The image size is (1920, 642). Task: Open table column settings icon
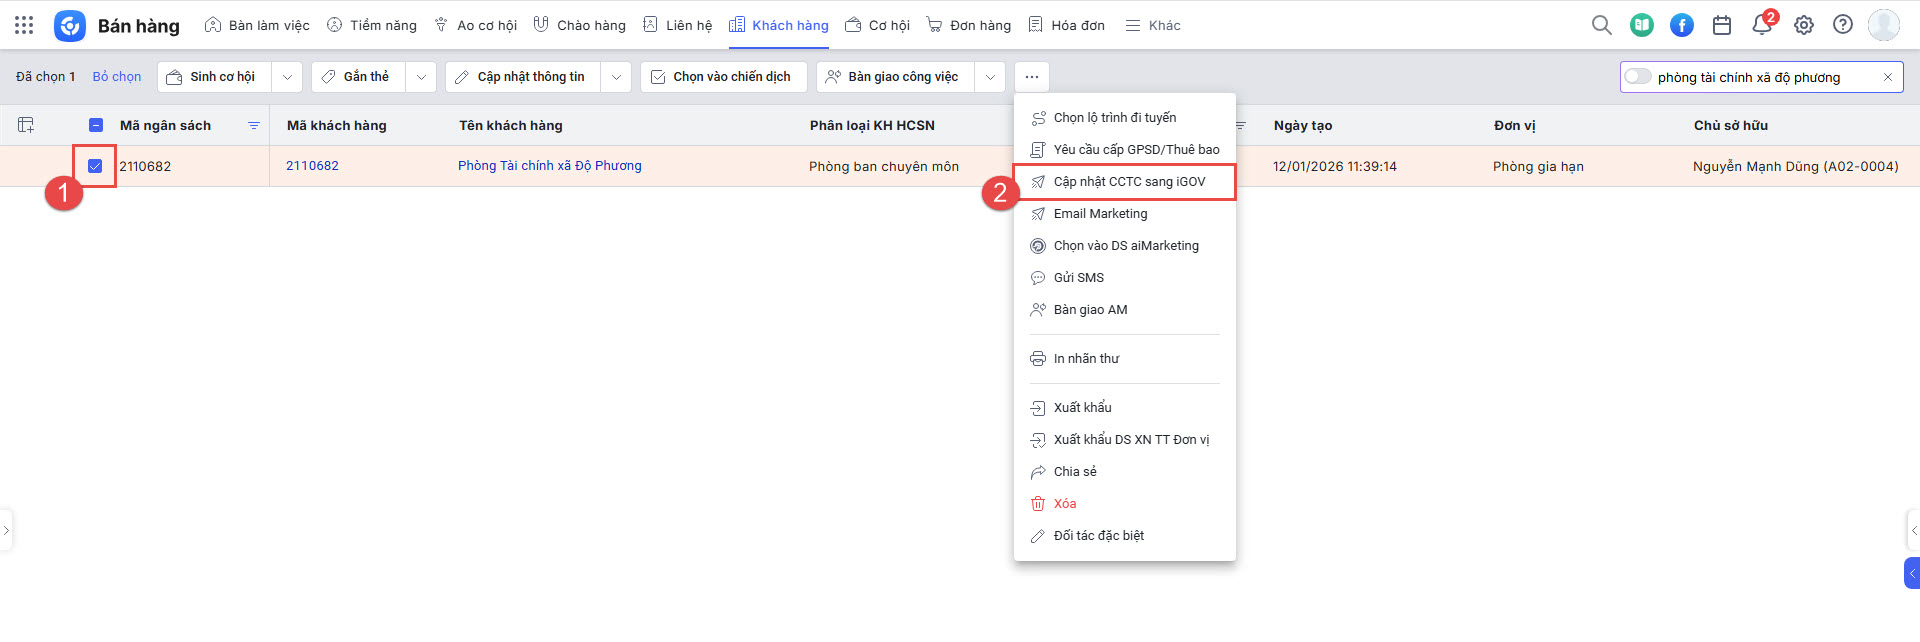point(26,125)
